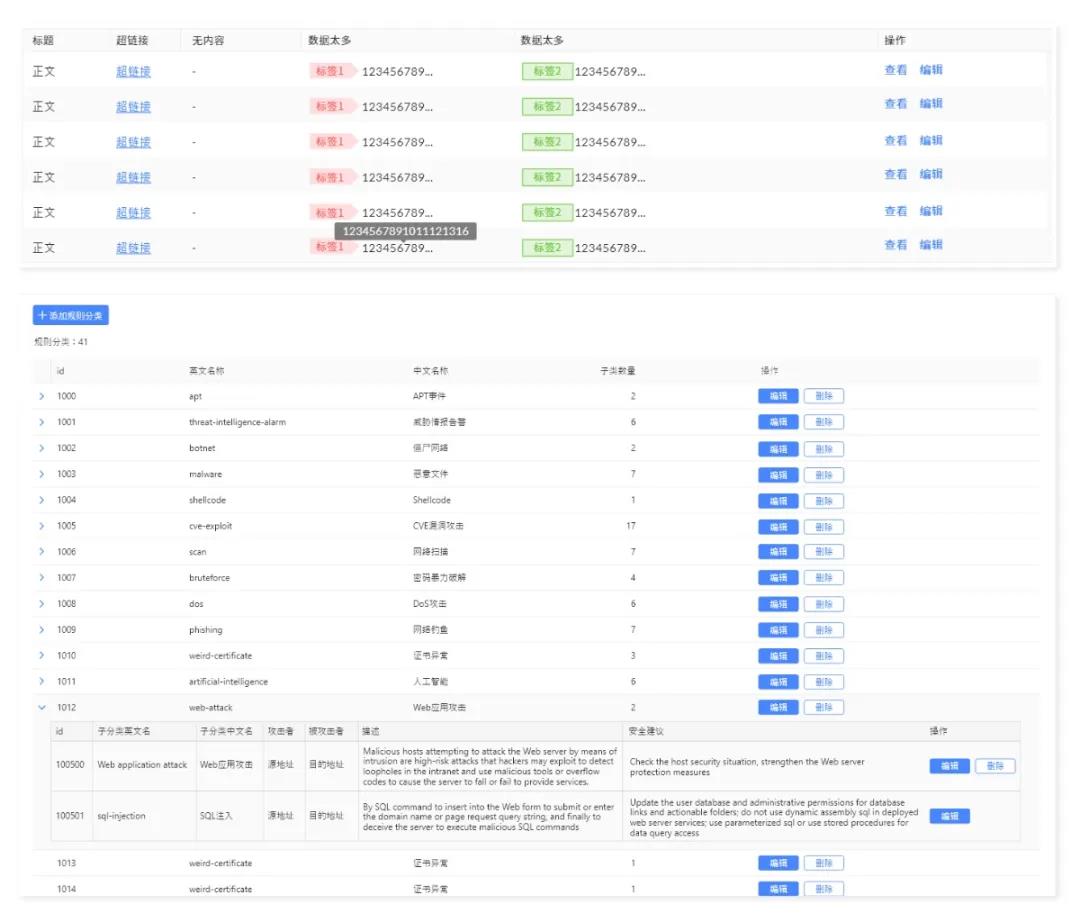Screen dimensions: 1080x922
Task: Expand the row with id 1000 apt
Action: click(42, 396)
